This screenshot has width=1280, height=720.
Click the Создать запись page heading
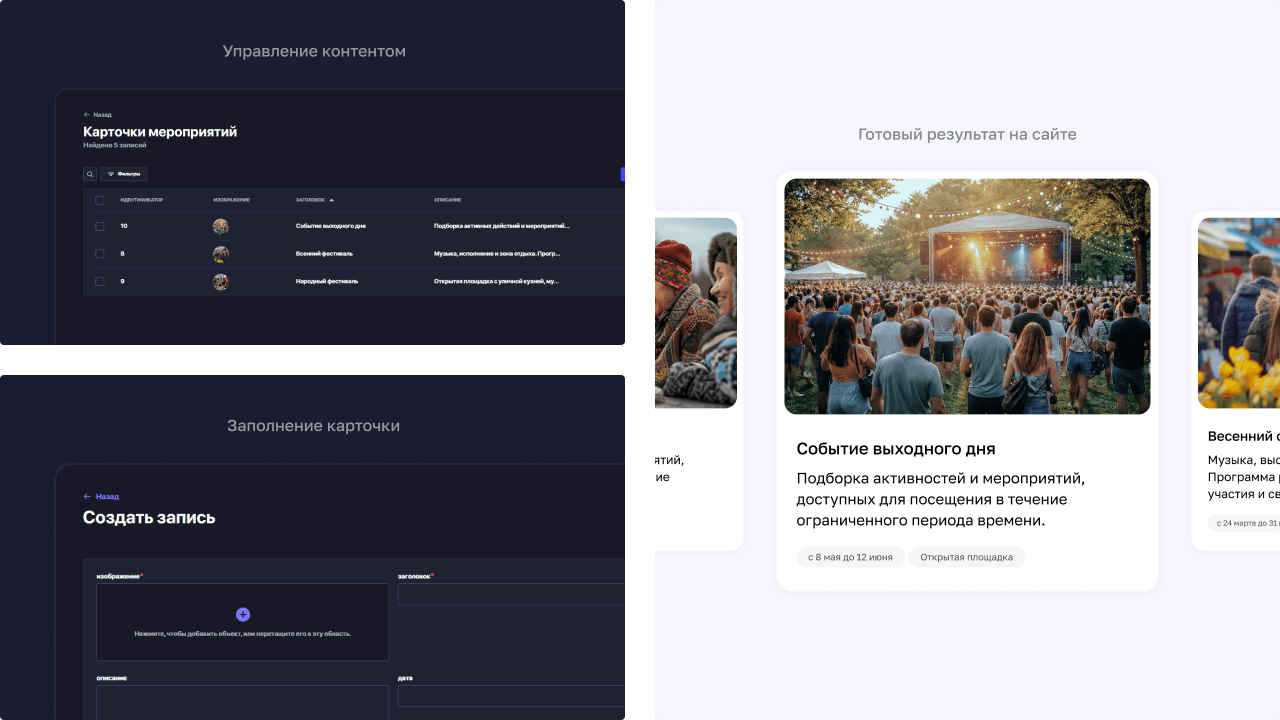[149, 518]
